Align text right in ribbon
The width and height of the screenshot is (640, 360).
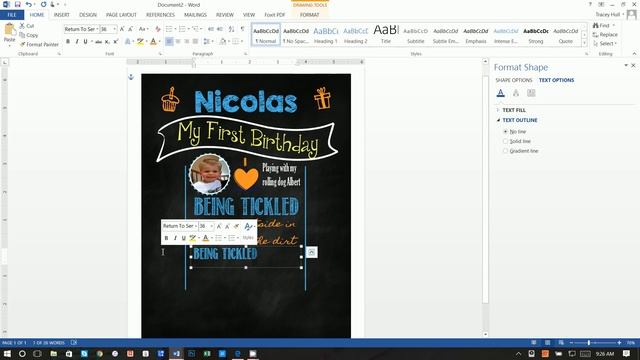point(187,41)
